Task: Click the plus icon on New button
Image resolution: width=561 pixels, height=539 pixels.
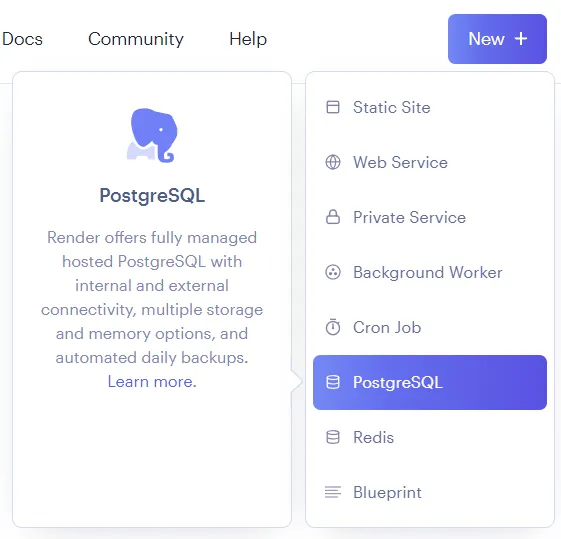Action: tap(521, 39)
